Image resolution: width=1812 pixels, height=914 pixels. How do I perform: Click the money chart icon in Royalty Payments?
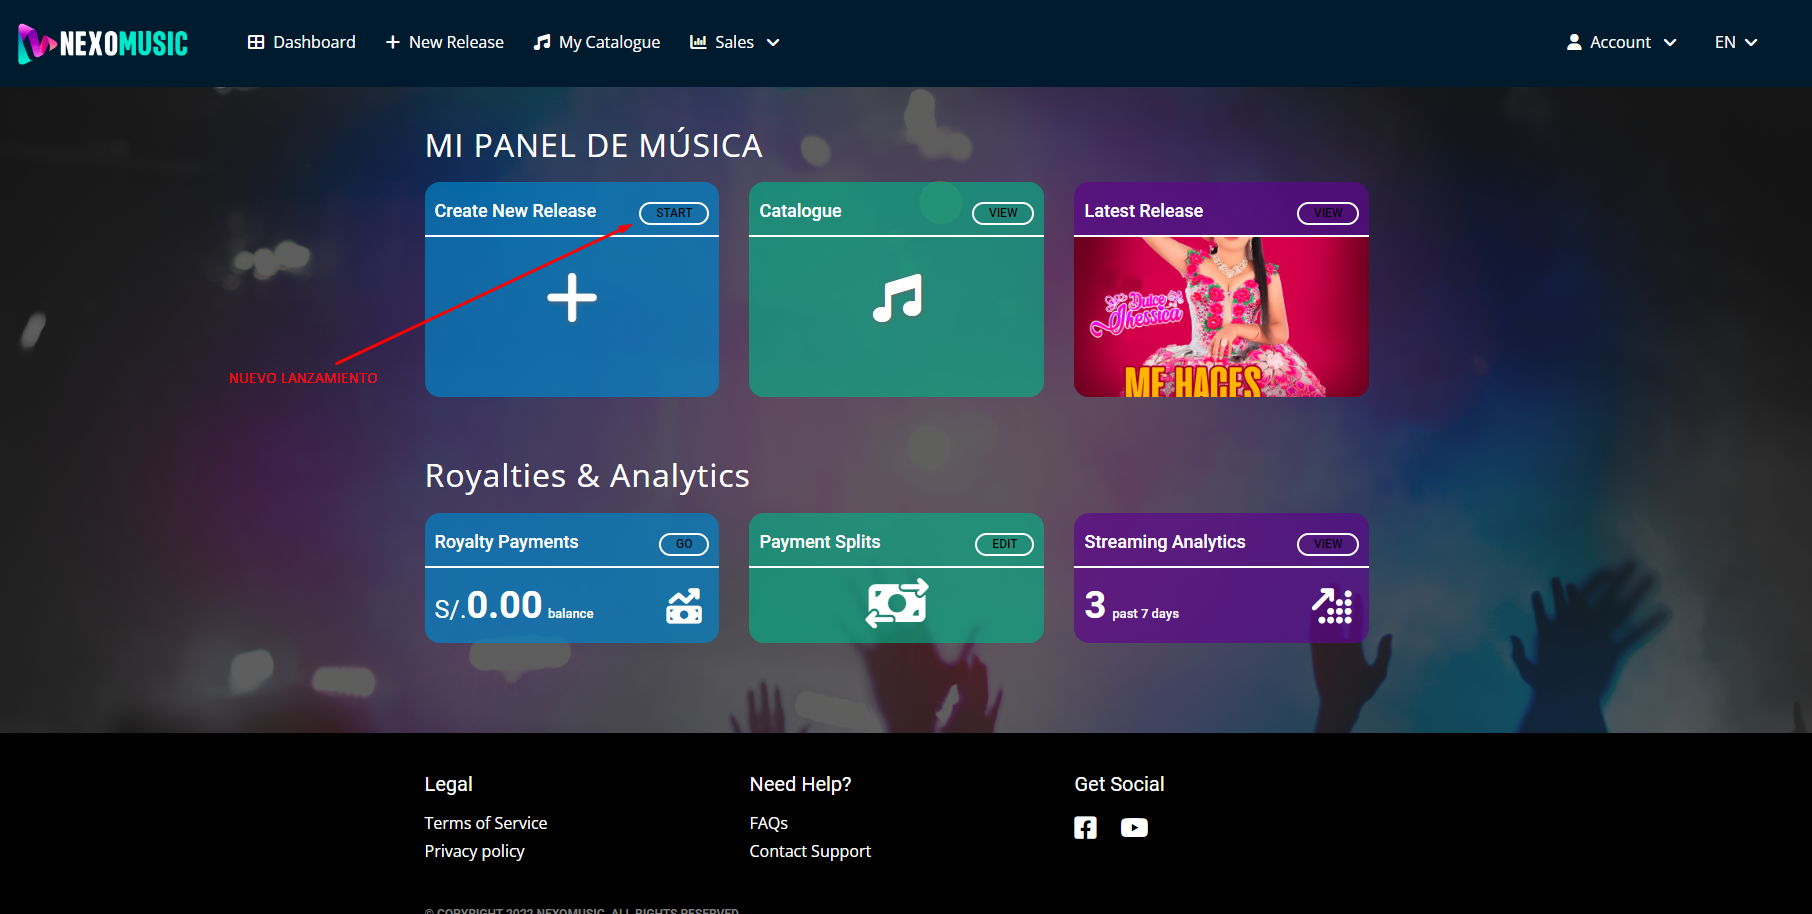684,605
